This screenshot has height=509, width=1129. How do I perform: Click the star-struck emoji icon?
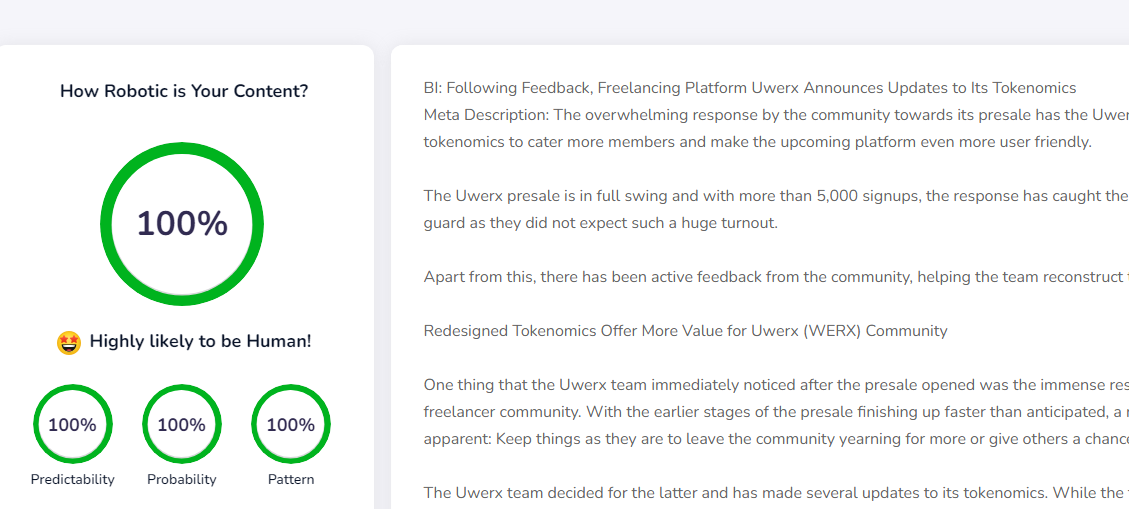pyautogui.click(x=69, y=342)
